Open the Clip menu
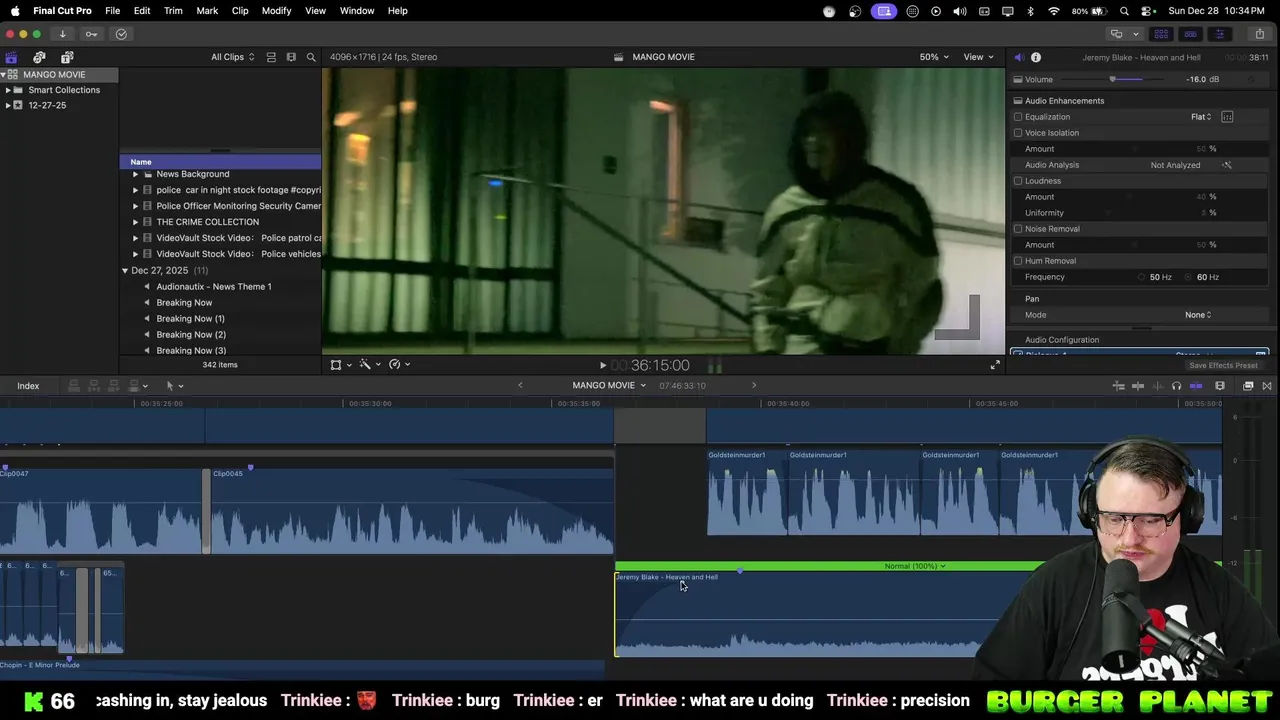 (240, 11)
